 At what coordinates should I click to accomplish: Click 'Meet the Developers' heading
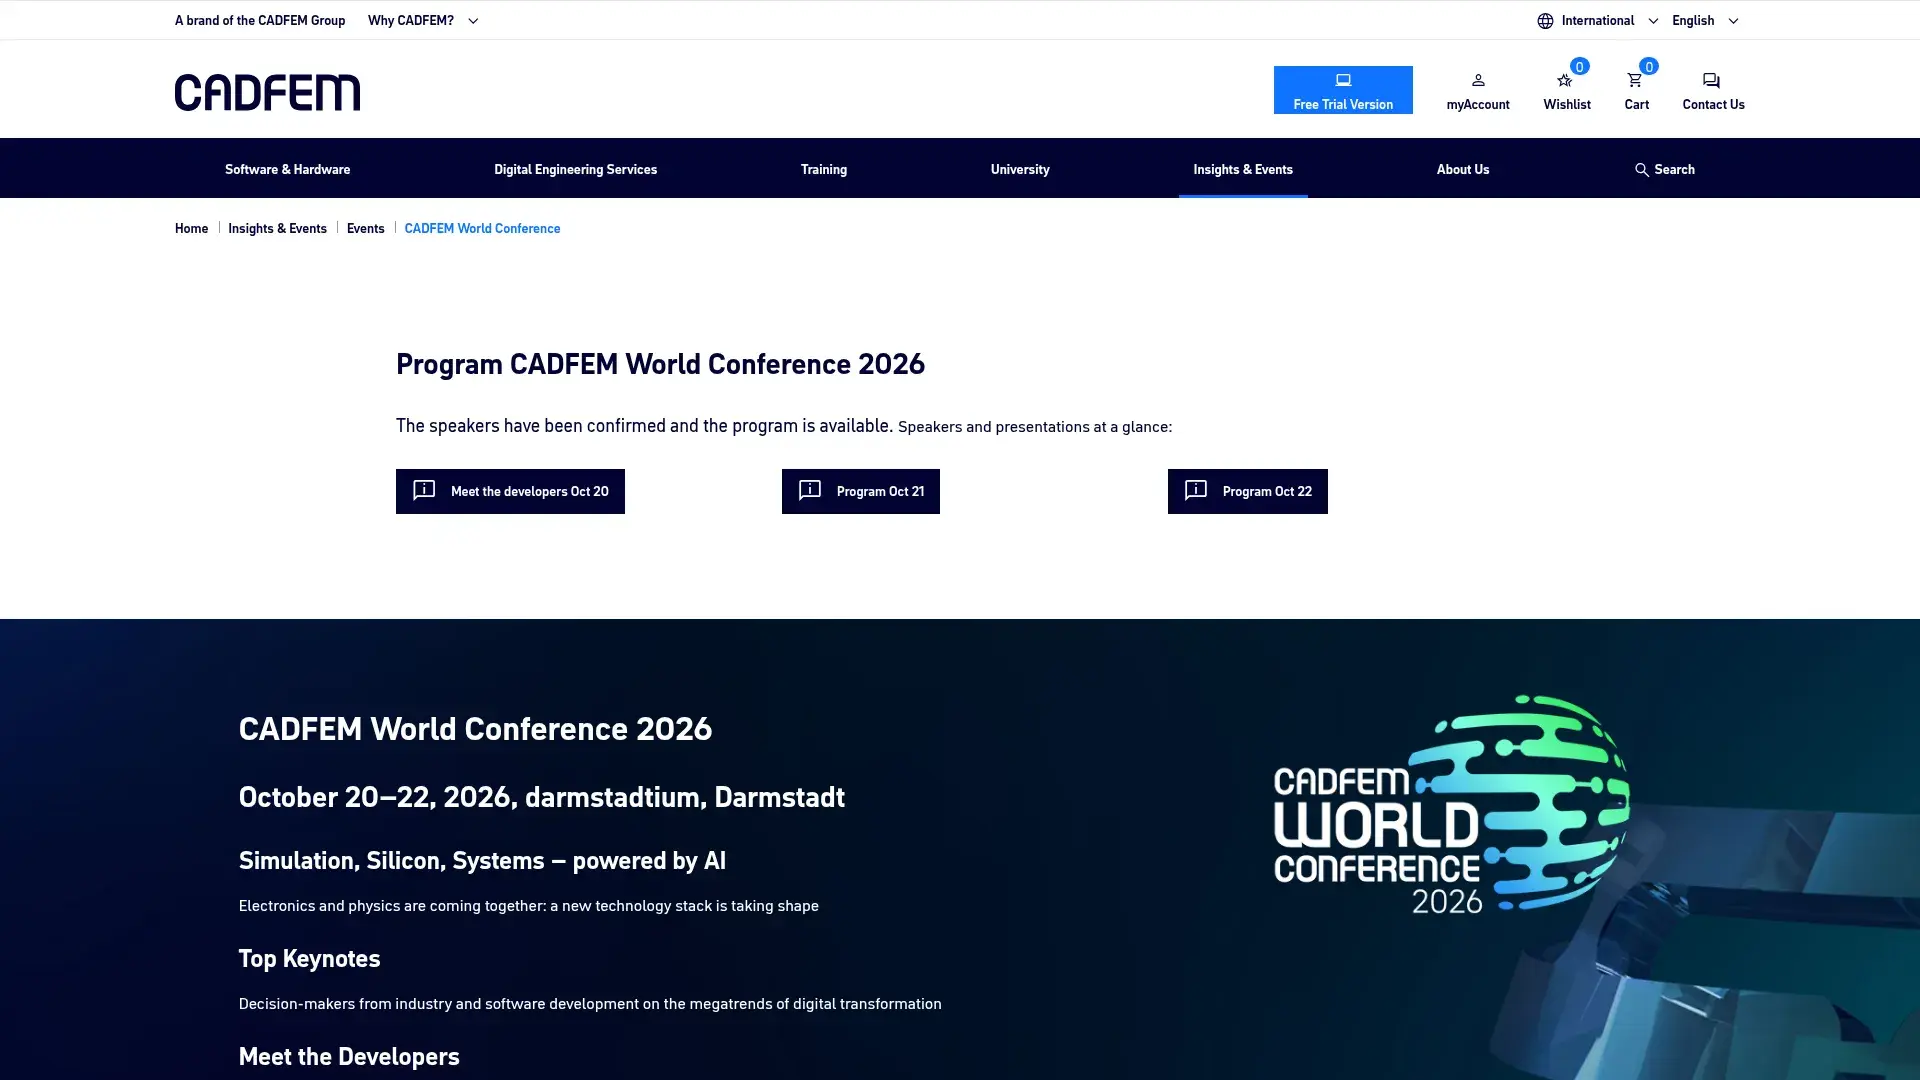click(349, 1056)
